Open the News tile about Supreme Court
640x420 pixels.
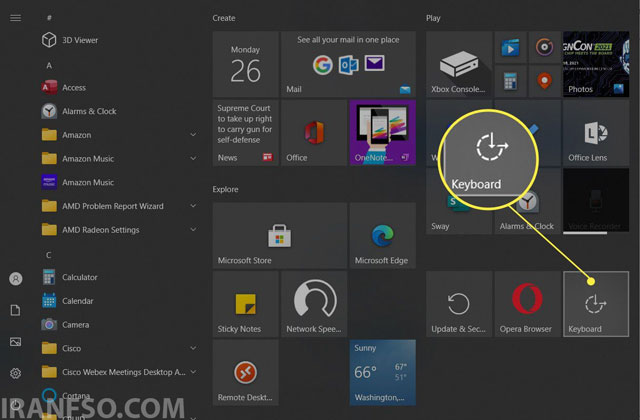[x=245, y=133]
